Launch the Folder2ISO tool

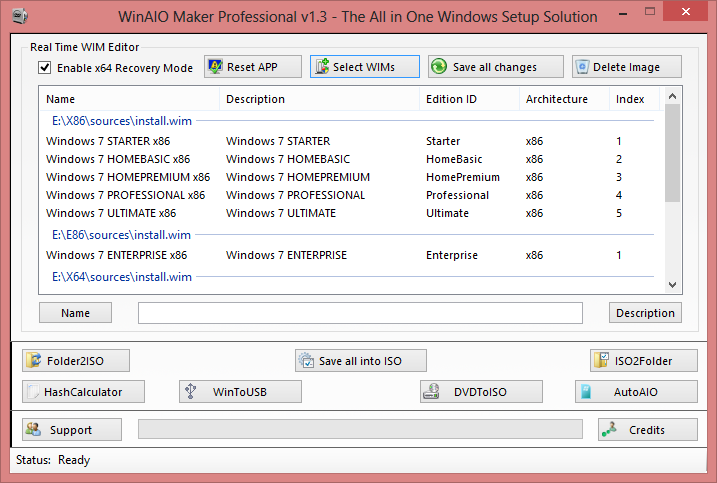pyautogui.click(x=76, y=361)
